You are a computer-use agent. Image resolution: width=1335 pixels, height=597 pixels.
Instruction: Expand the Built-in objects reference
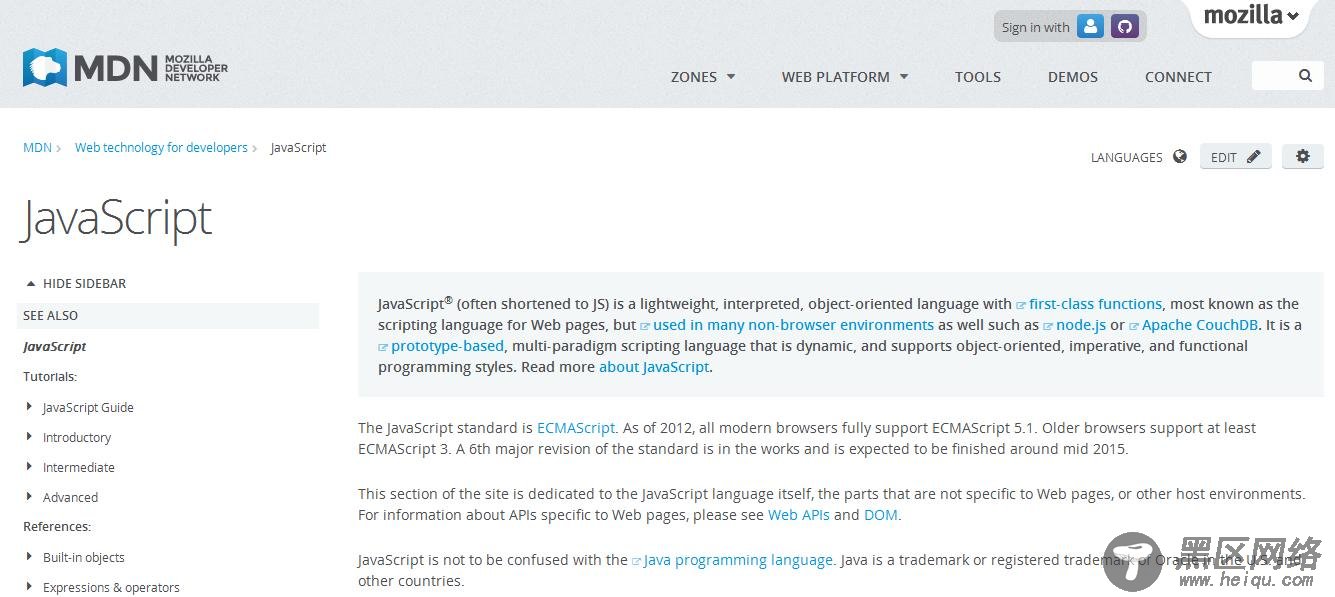pyautogui.click(x=76, y=557)
